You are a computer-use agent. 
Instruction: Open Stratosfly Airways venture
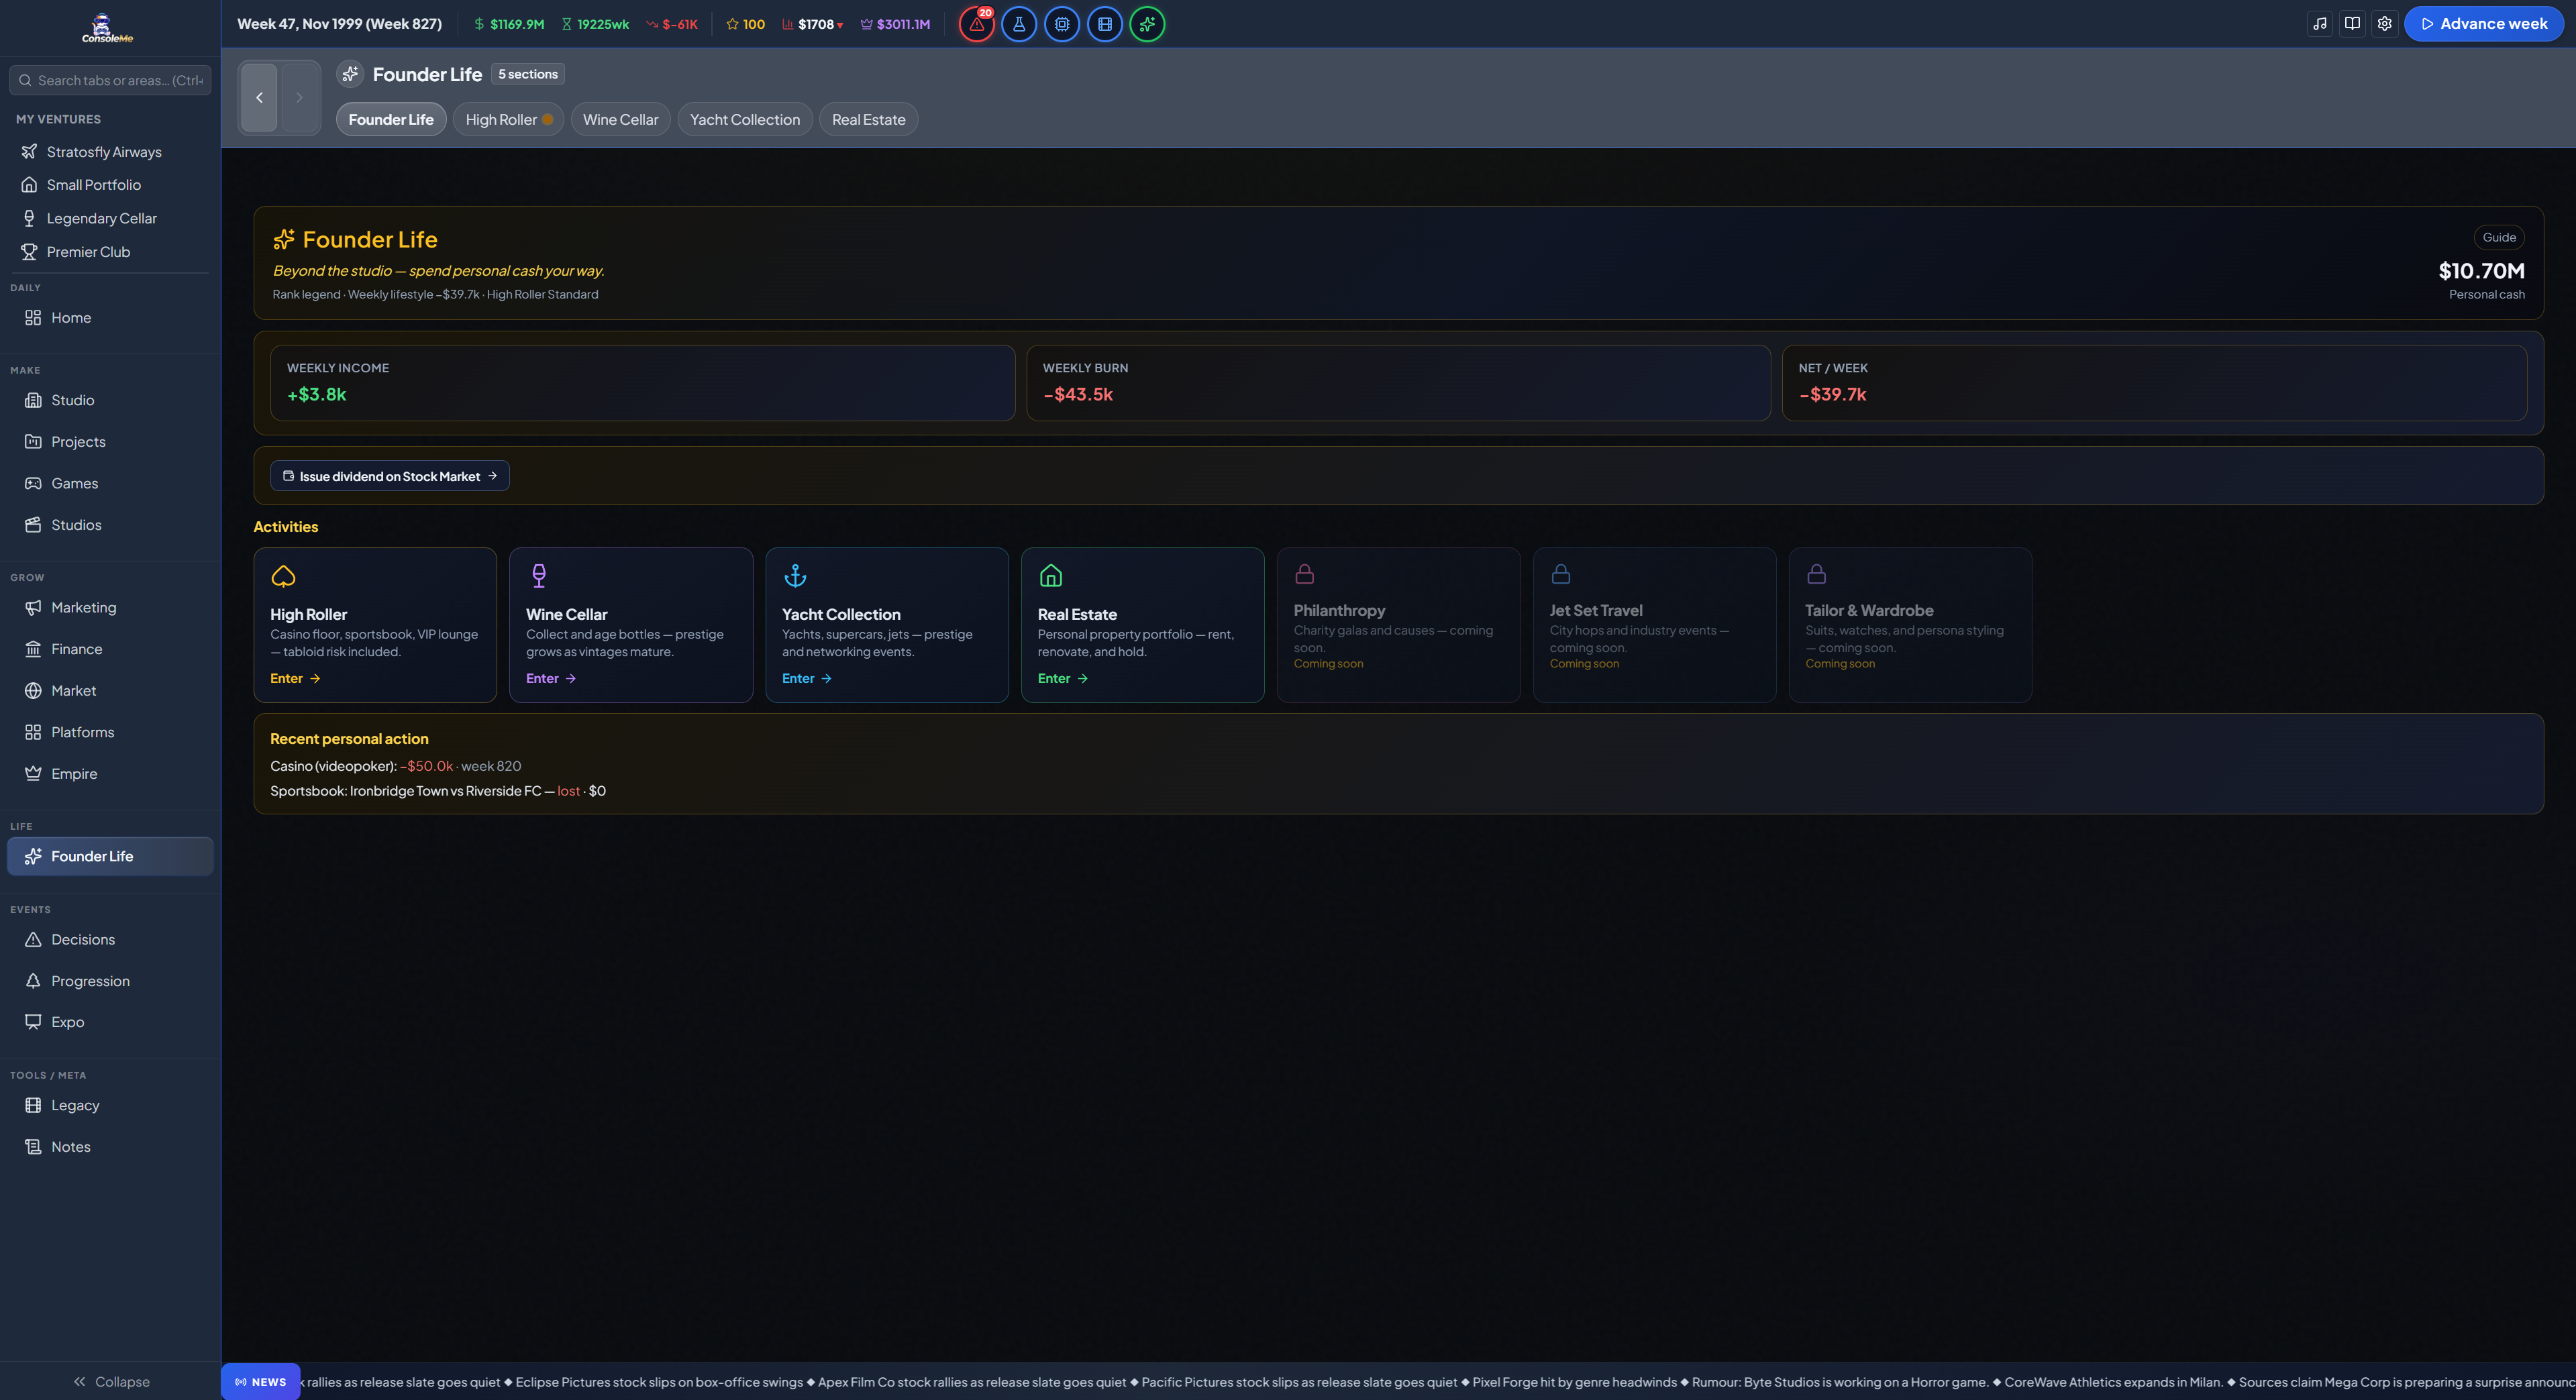pos(110,152)
